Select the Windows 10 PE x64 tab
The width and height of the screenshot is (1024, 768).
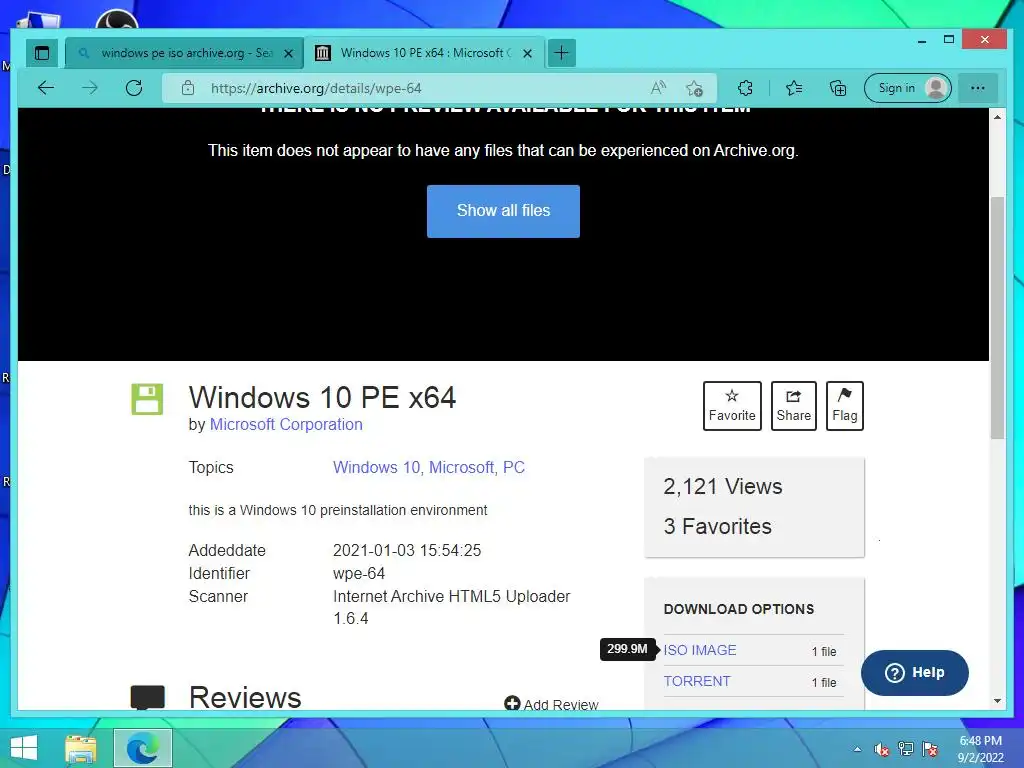click(x=424, y=53)
